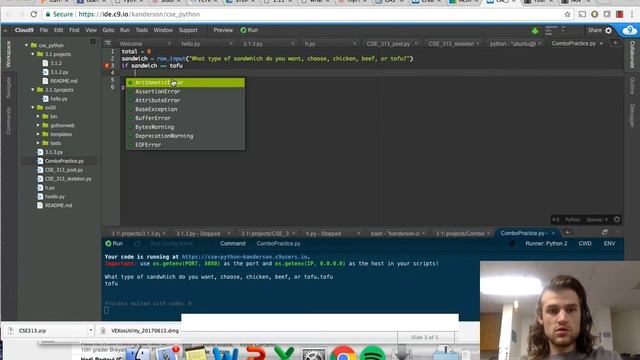The width and height of the screenshot is (640, 360).
Task: Open the Workspace side panel
Action: pyautogui.click(x=8, y=54)
